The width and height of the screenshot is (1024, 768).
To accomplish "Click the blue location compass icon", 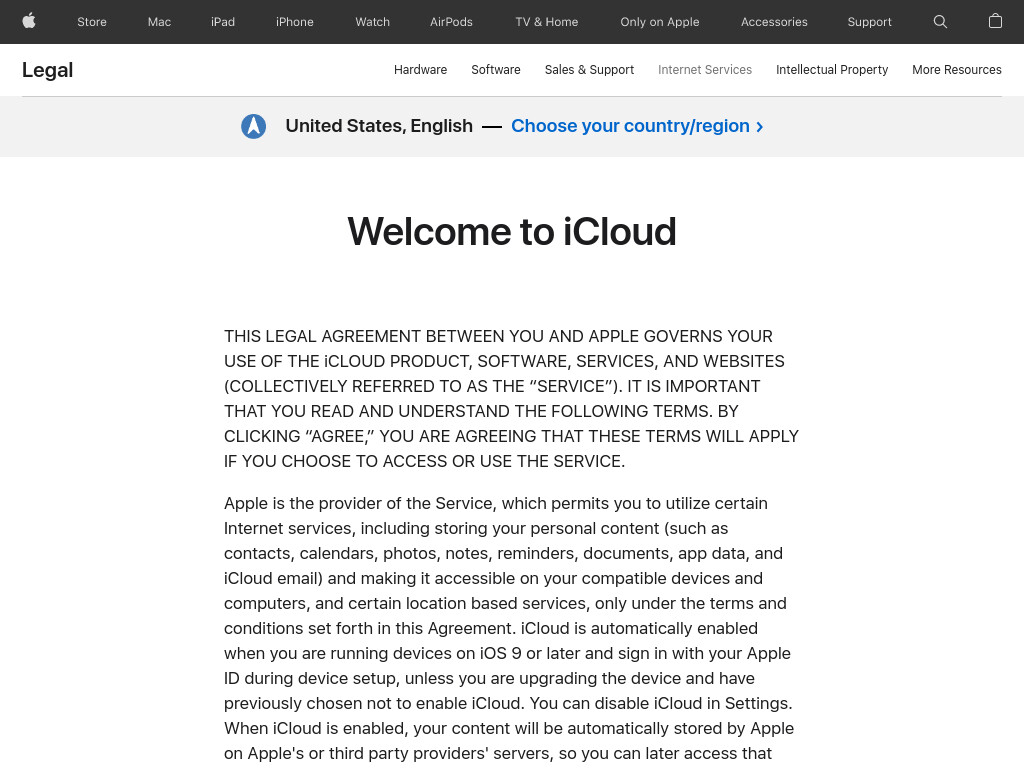I will pos(253,126).
